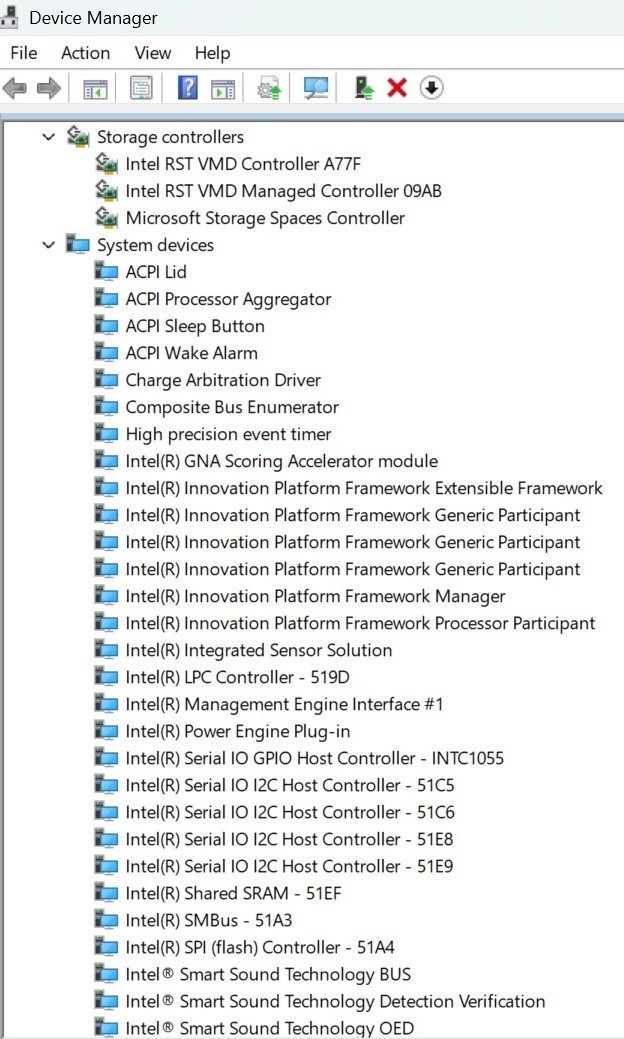This screenshot has width=624, height=1039.
Task: Open the Action menu
Action: [x=85, y=53]
